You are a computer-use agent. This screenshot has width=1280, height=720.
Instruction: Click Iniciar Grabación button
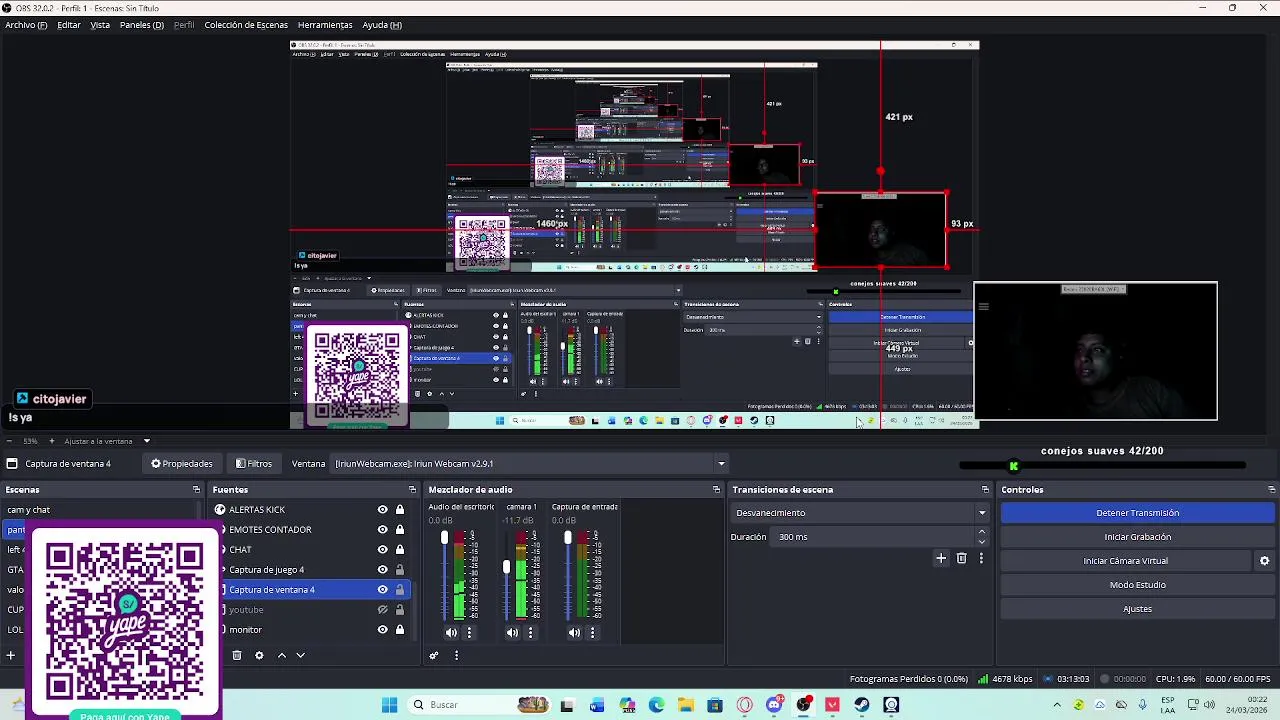1138,537
